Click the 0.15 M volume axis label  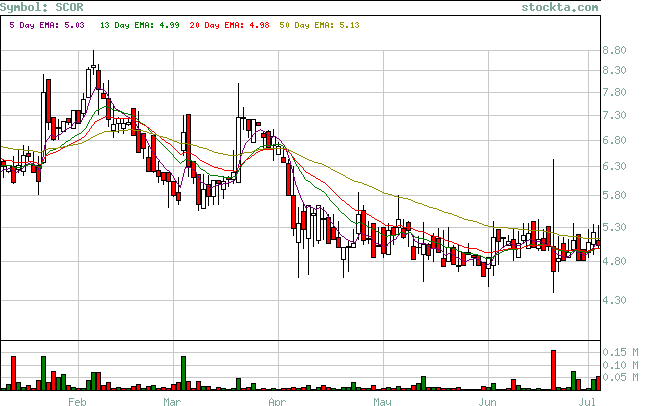click(620, 353)
